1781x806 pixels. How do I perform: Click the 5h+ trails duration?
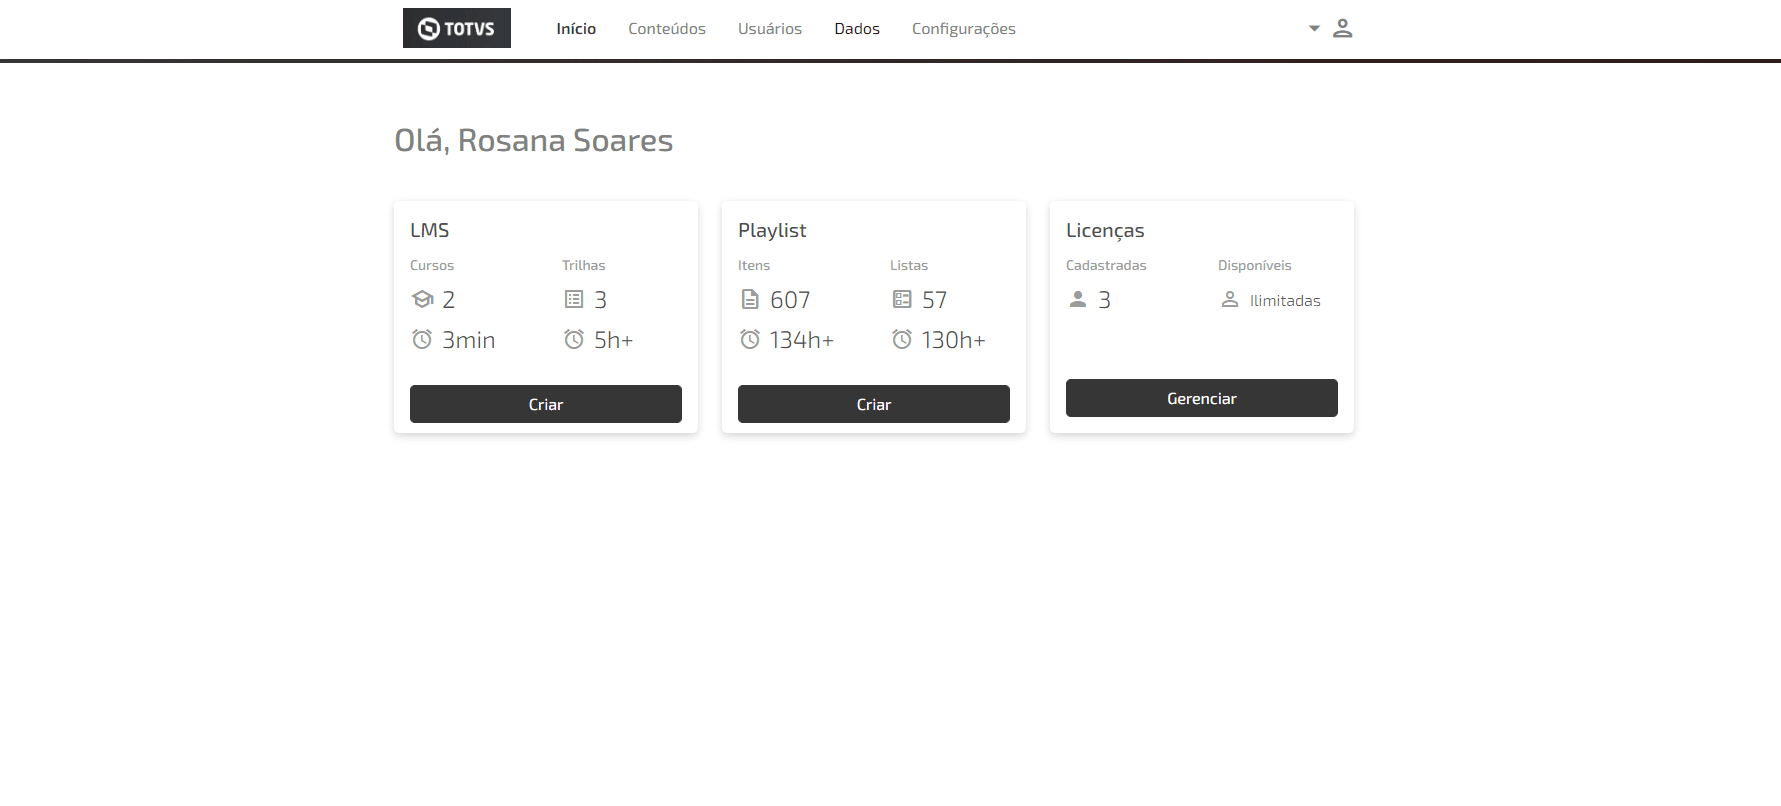tap(614, 340)
